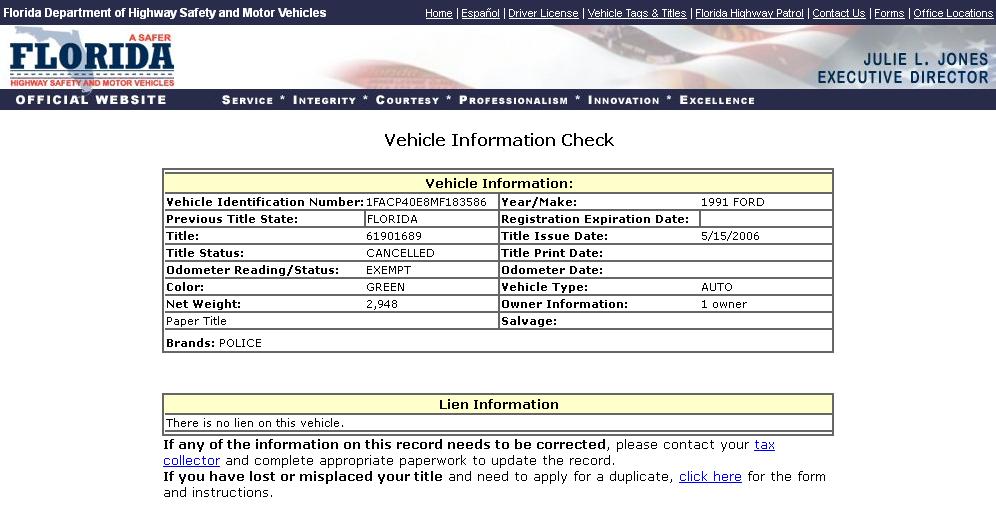Click the Vehicle Information header bar

tap(498, 184)
